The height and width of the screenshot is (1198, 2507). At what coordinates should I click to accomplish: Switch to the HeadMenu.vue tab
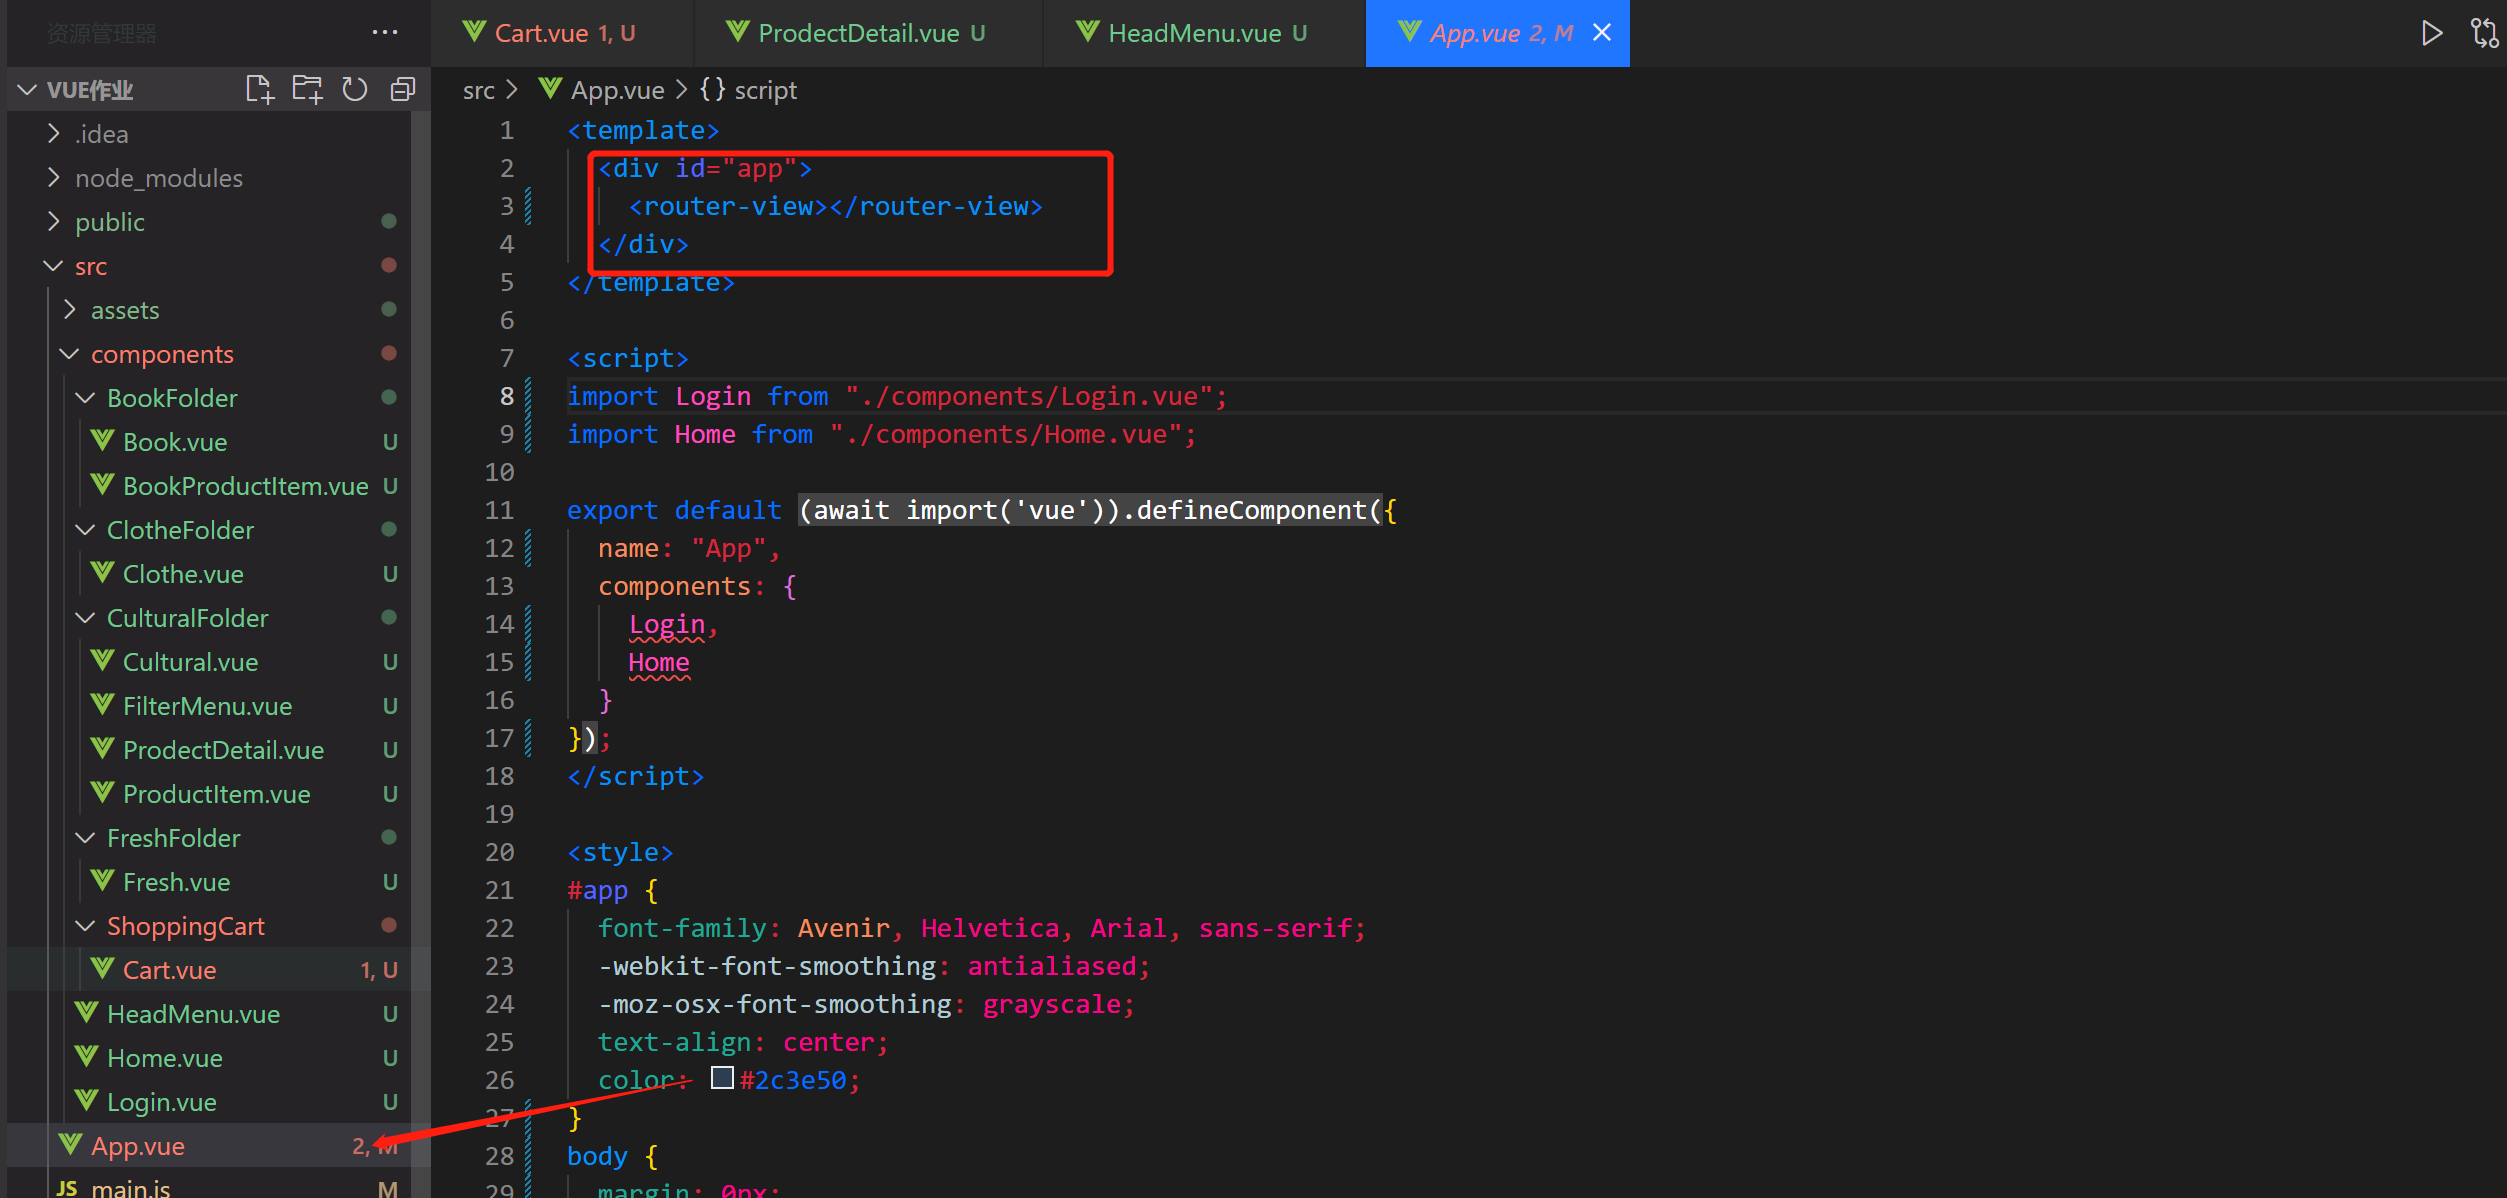pyautogui.click(x=1204, y=33)
